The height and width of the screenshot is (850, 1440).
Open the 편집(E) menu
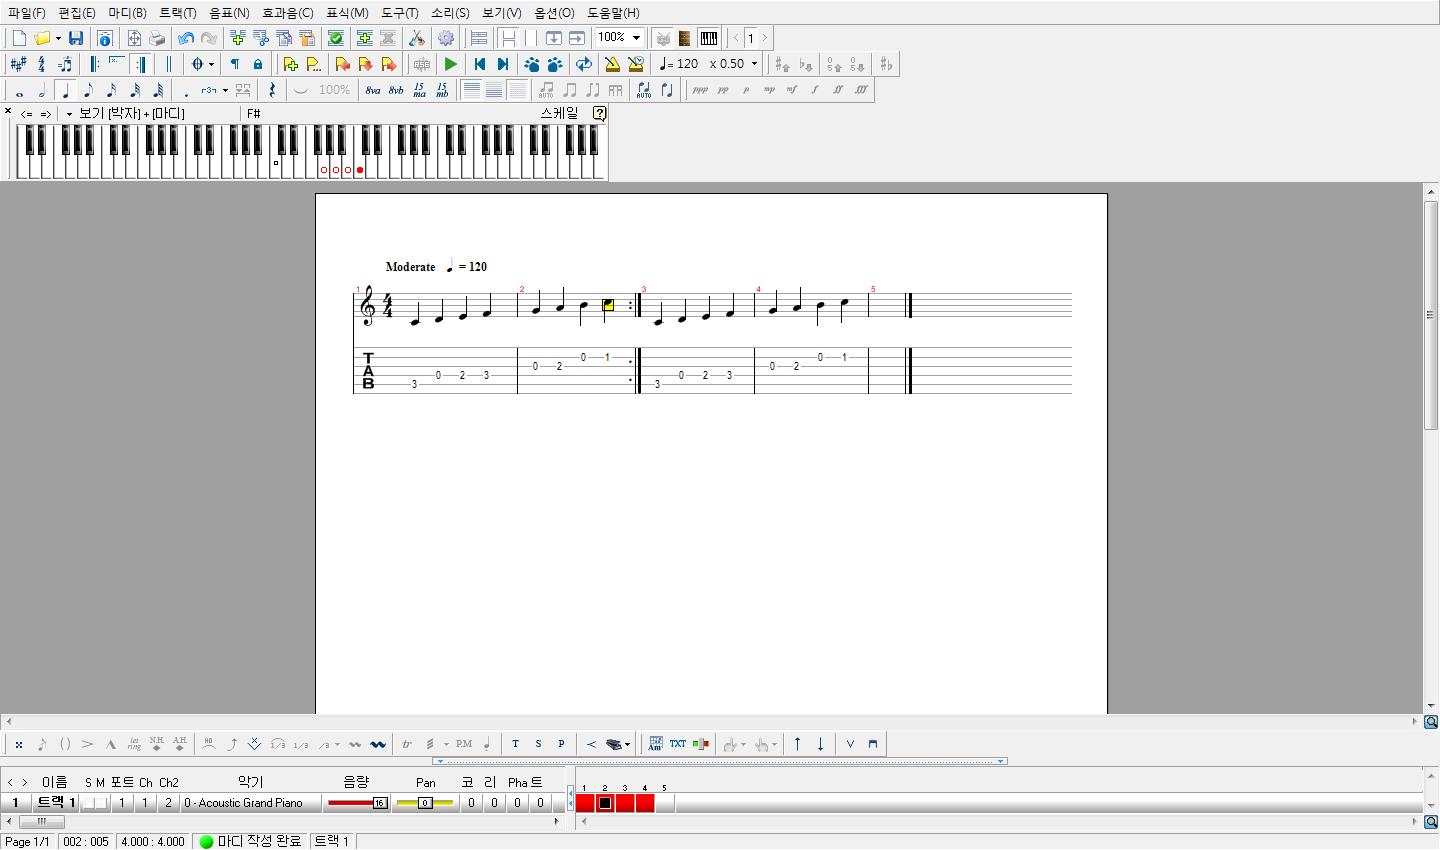(x=77, y=13)
